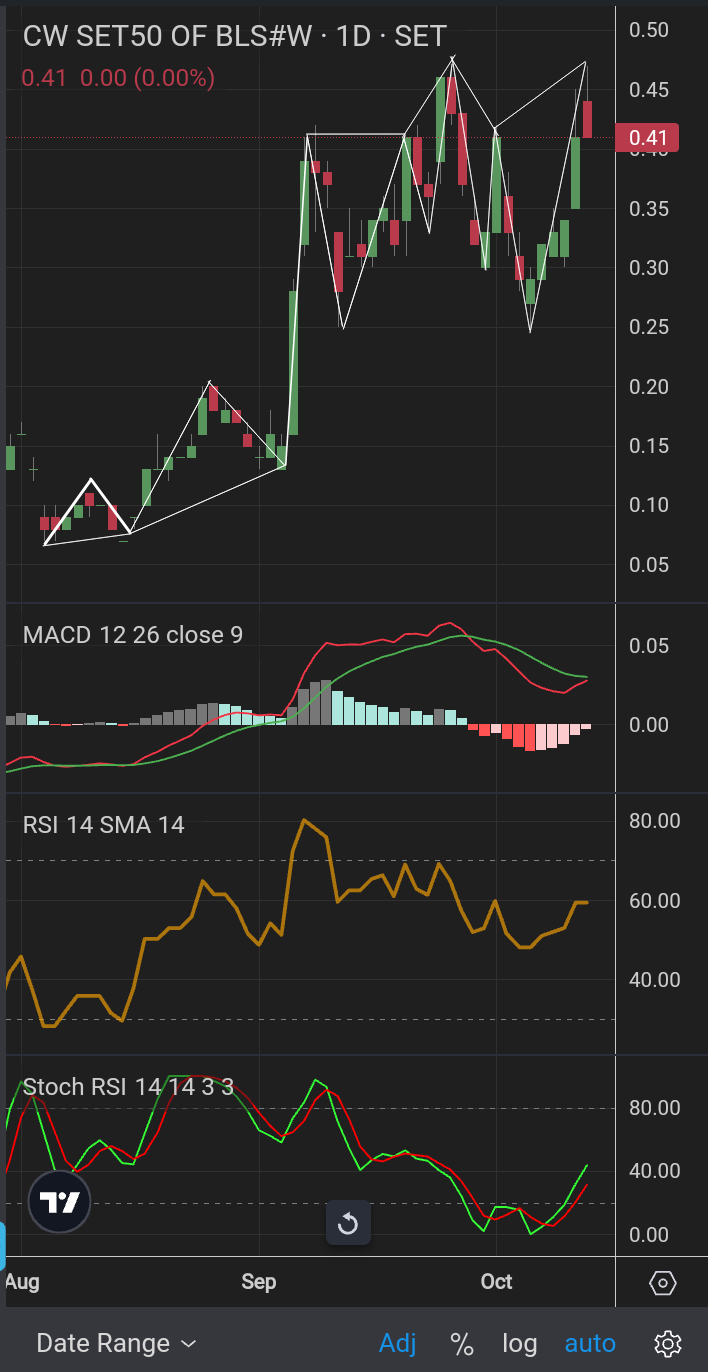This screenshot has width=708, height=1372.
Task: Click the Aug label on the time axis
Action: (x=22, y=1282)
